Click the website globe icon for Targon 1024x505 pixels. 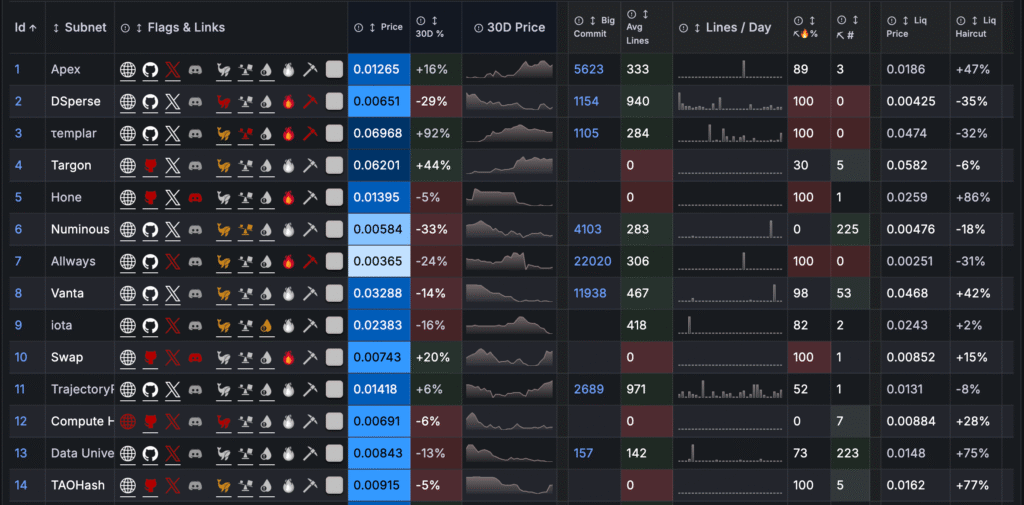point(127,165)
